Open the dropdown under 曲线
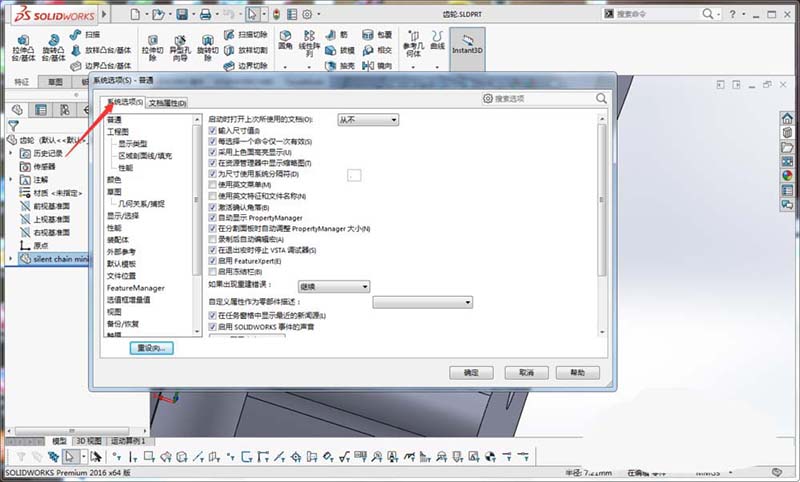800x482 pixels. tap(437, 67)
